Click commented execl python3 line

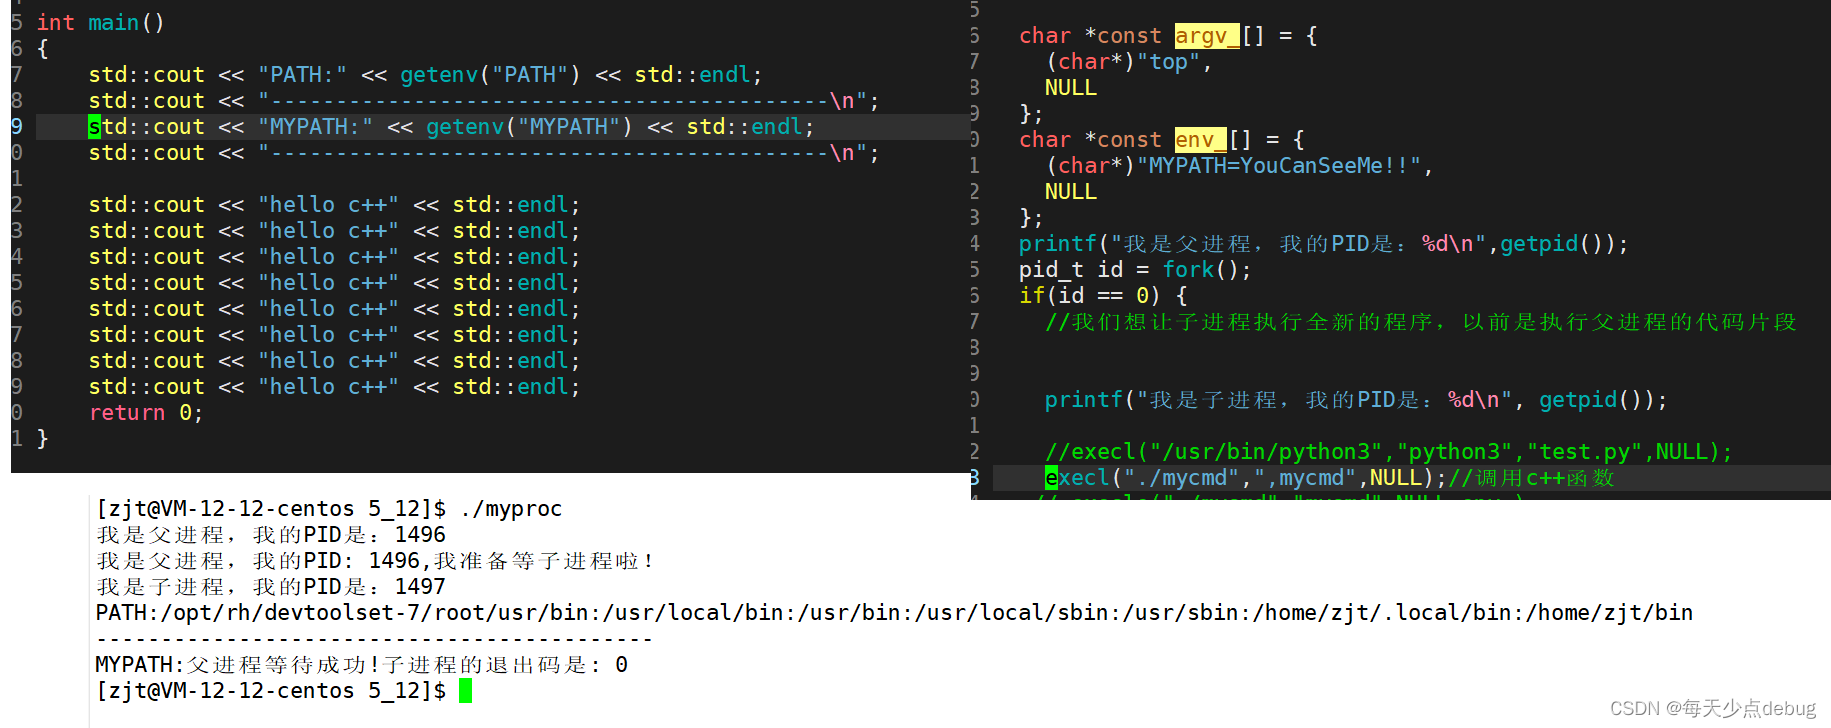coord(1388,452)
